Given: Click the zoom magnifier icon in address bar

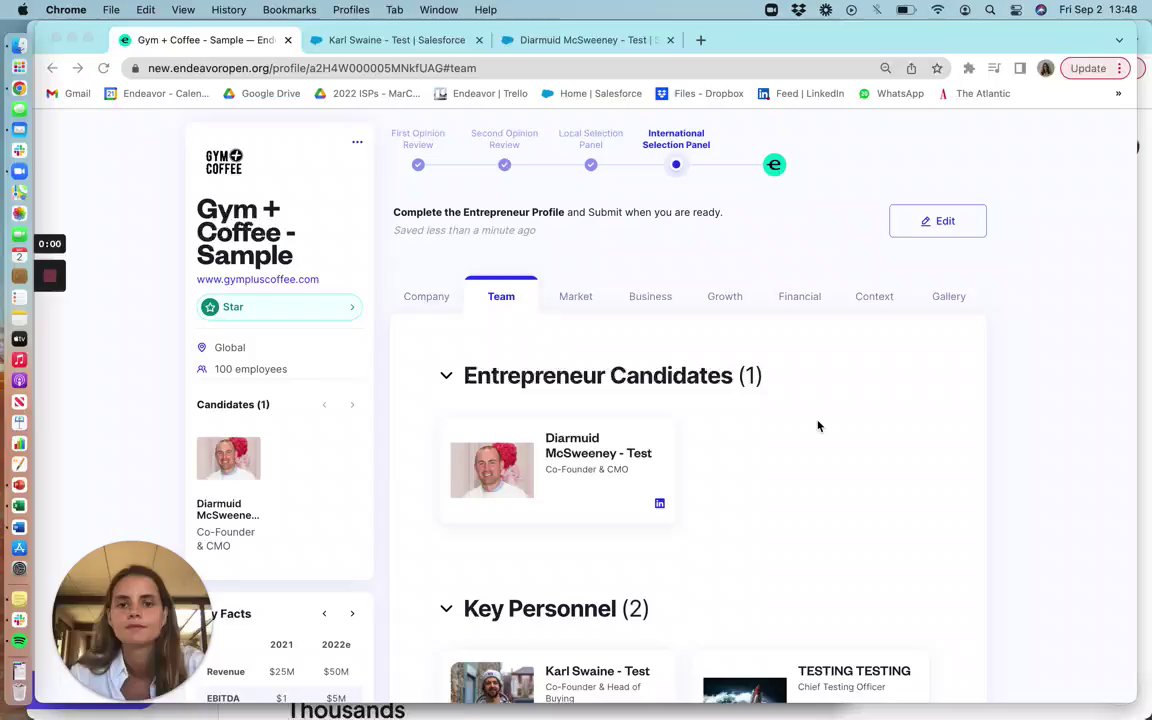Looking at the screenshot, I should [885, 68].
